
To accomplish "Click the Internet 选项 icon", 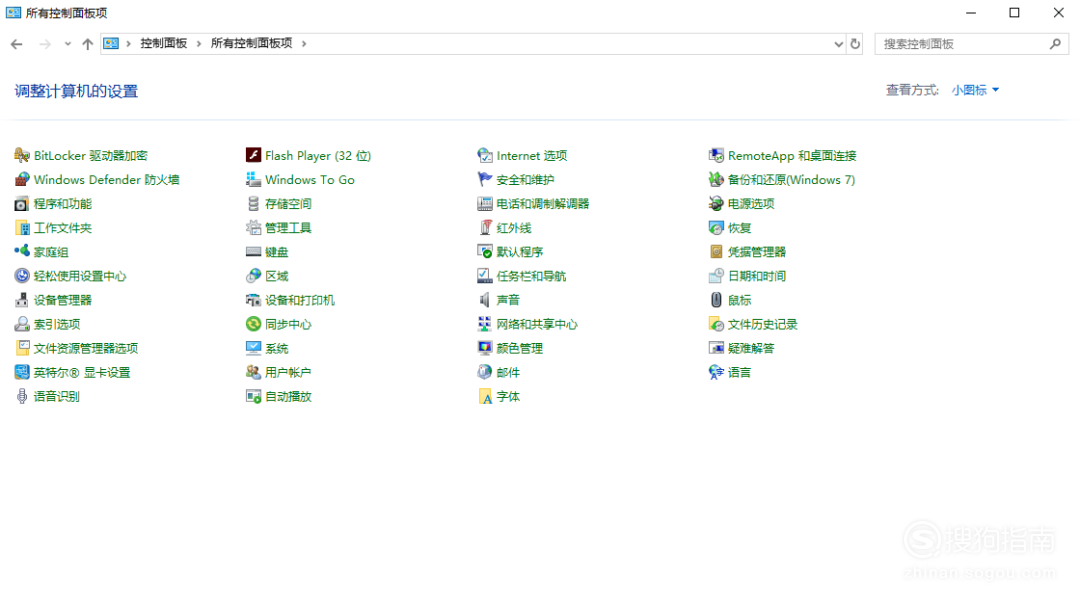I will [485, 156].
